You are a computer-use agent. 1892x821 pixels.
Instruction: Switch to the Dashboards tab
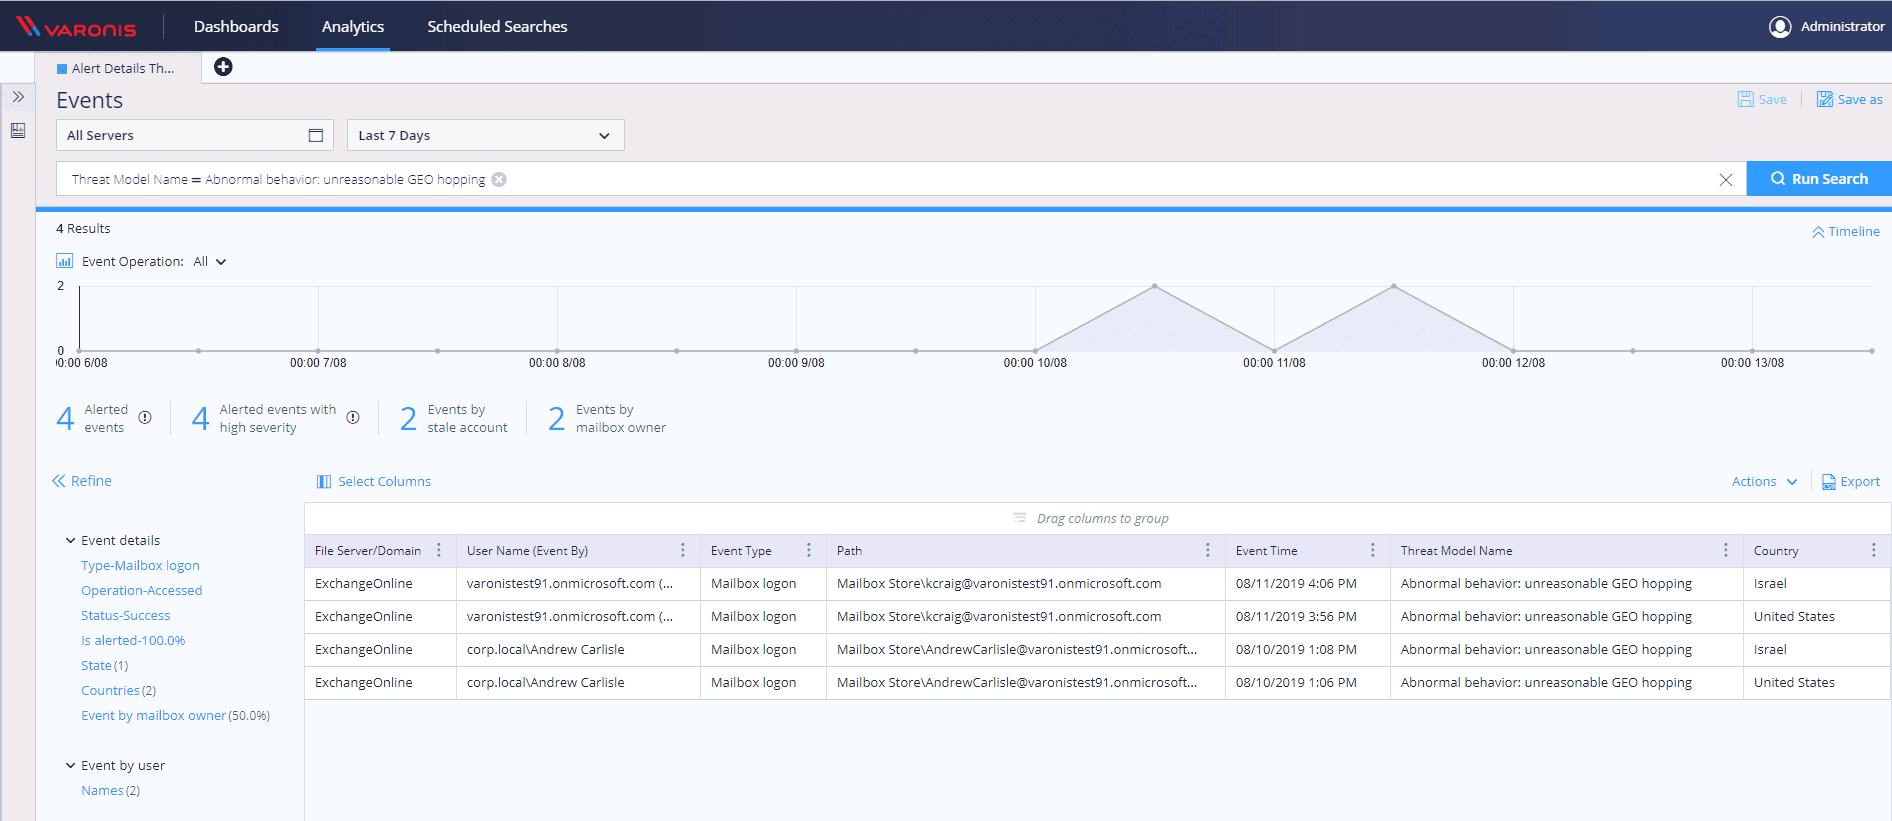(x=236, y=27)
